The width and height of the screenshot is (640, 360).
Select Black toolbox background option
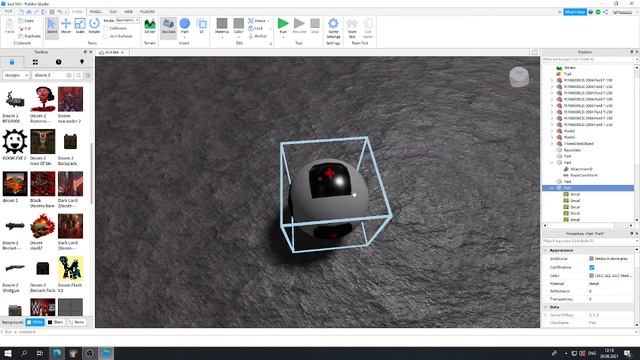56,322
